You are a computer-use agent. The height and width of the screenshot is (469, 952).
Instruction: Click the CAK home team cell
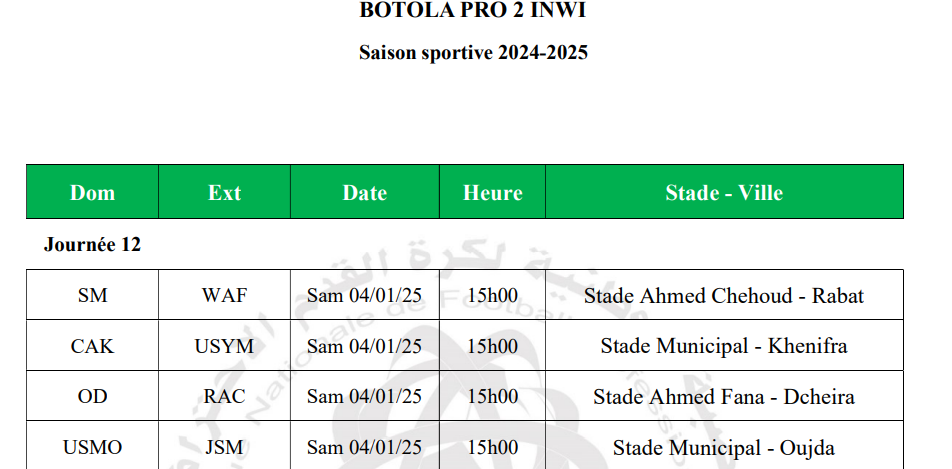[x=92, y=347]
